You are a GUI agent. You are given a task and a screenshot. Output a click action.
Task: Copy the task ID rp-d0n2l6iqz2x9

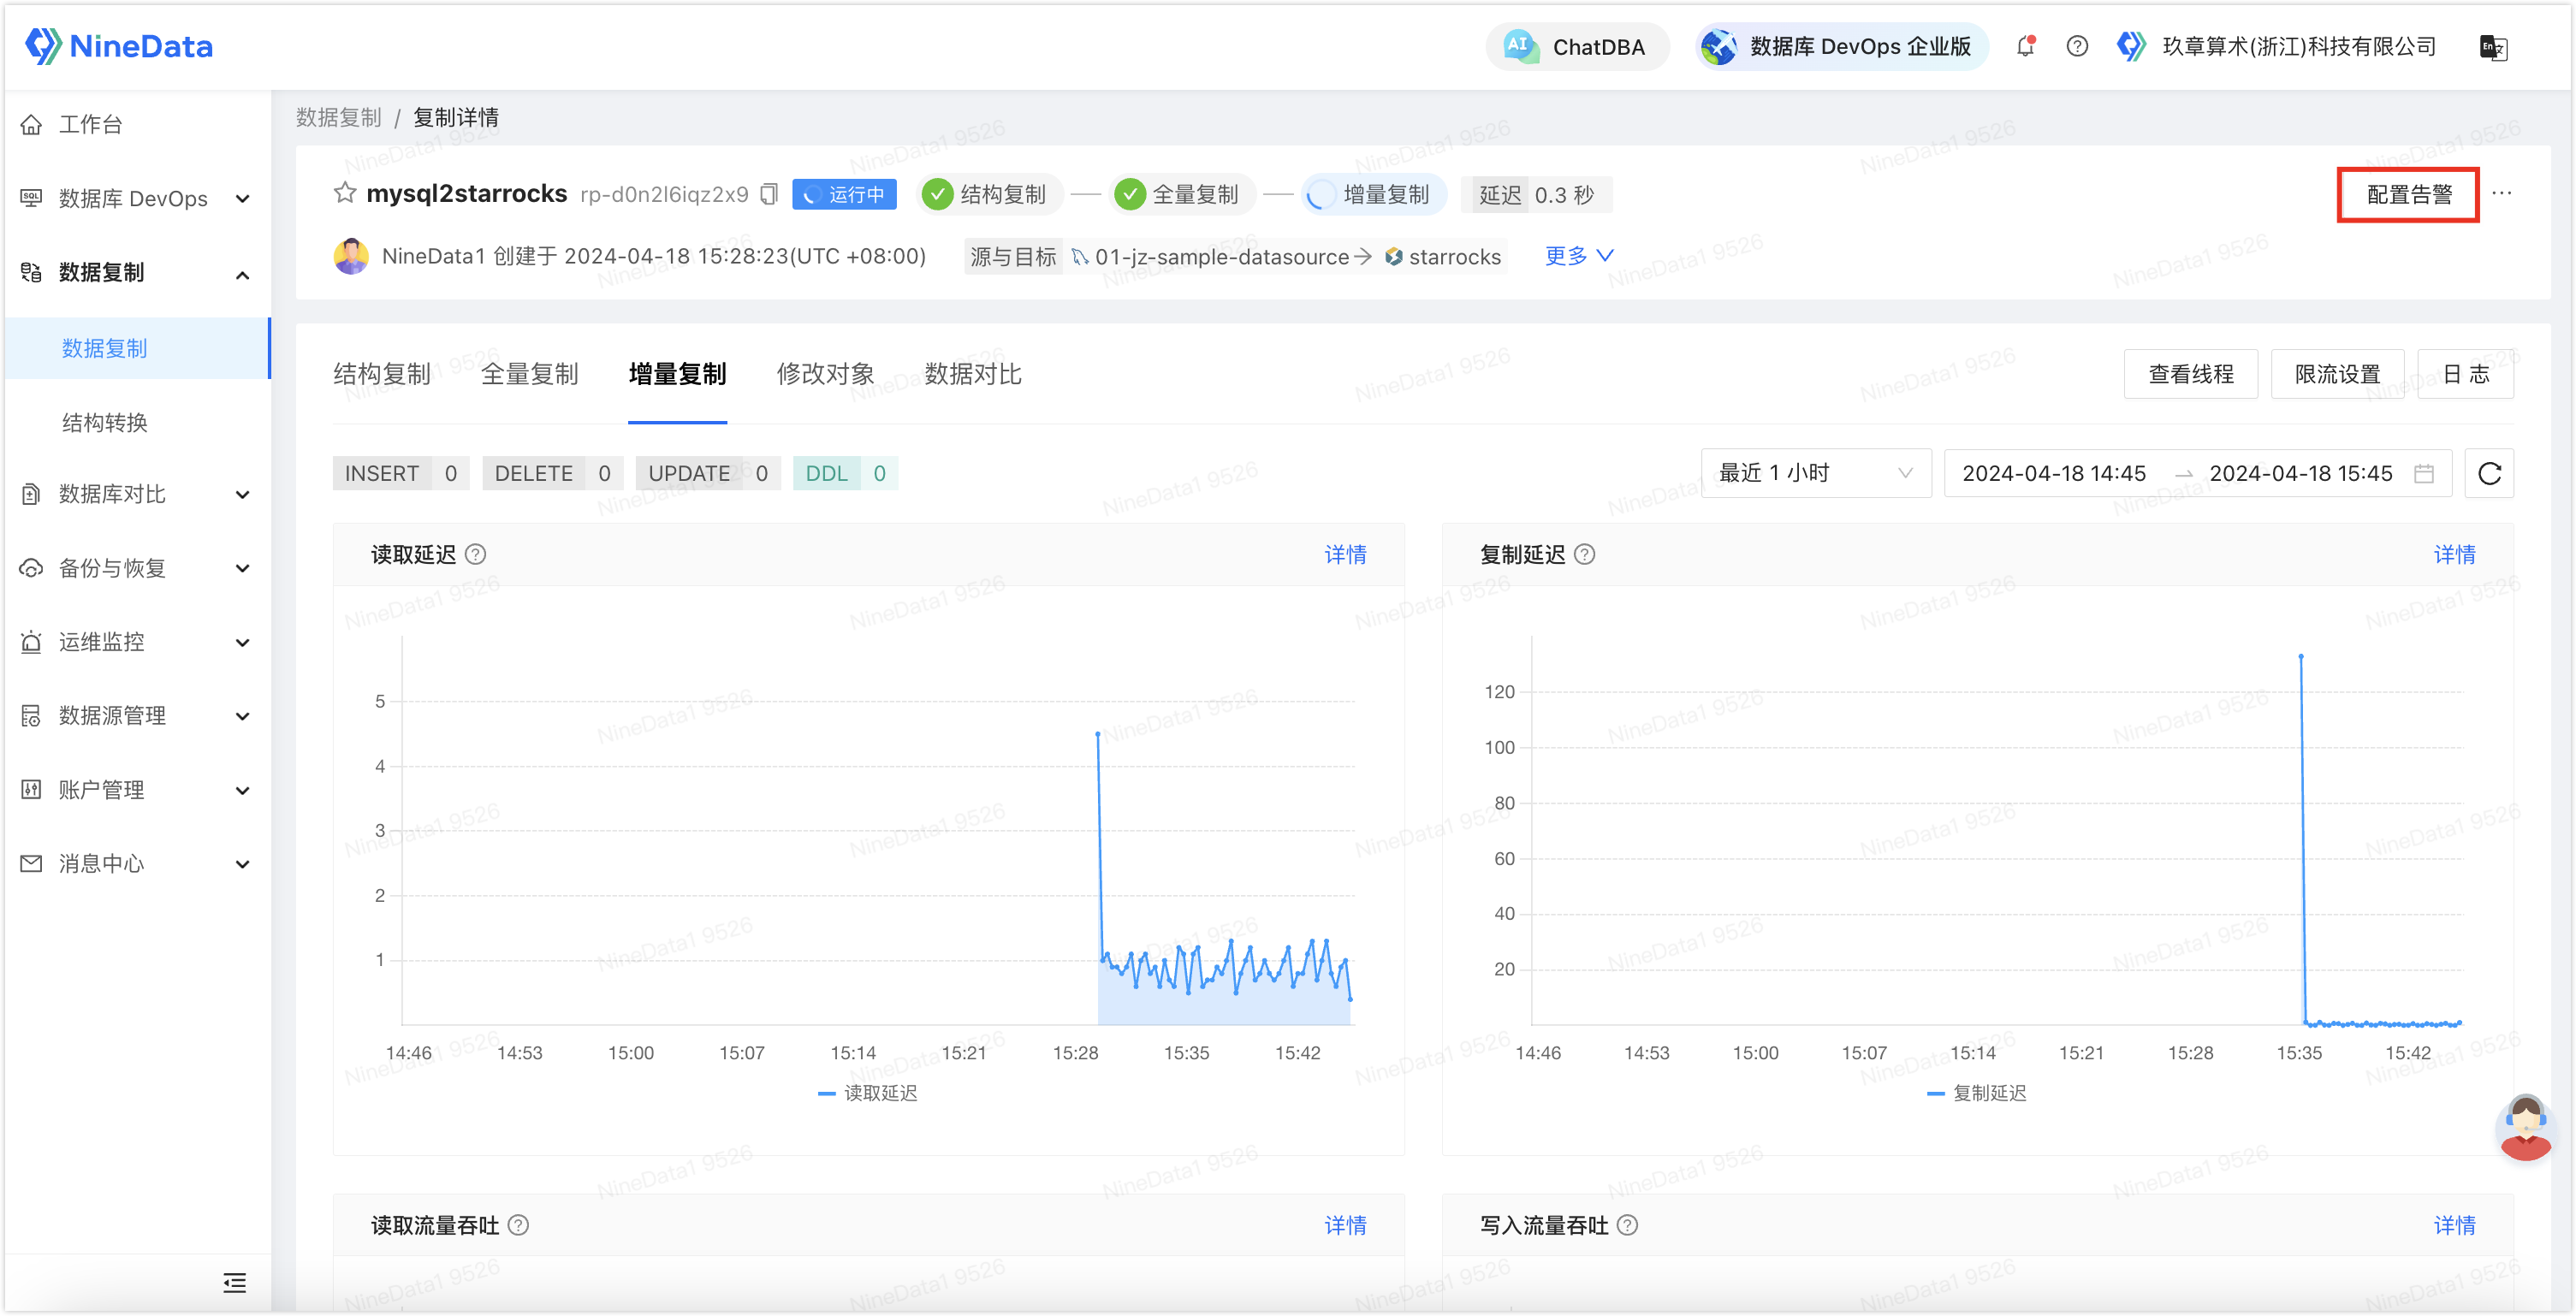click(769, 194)
